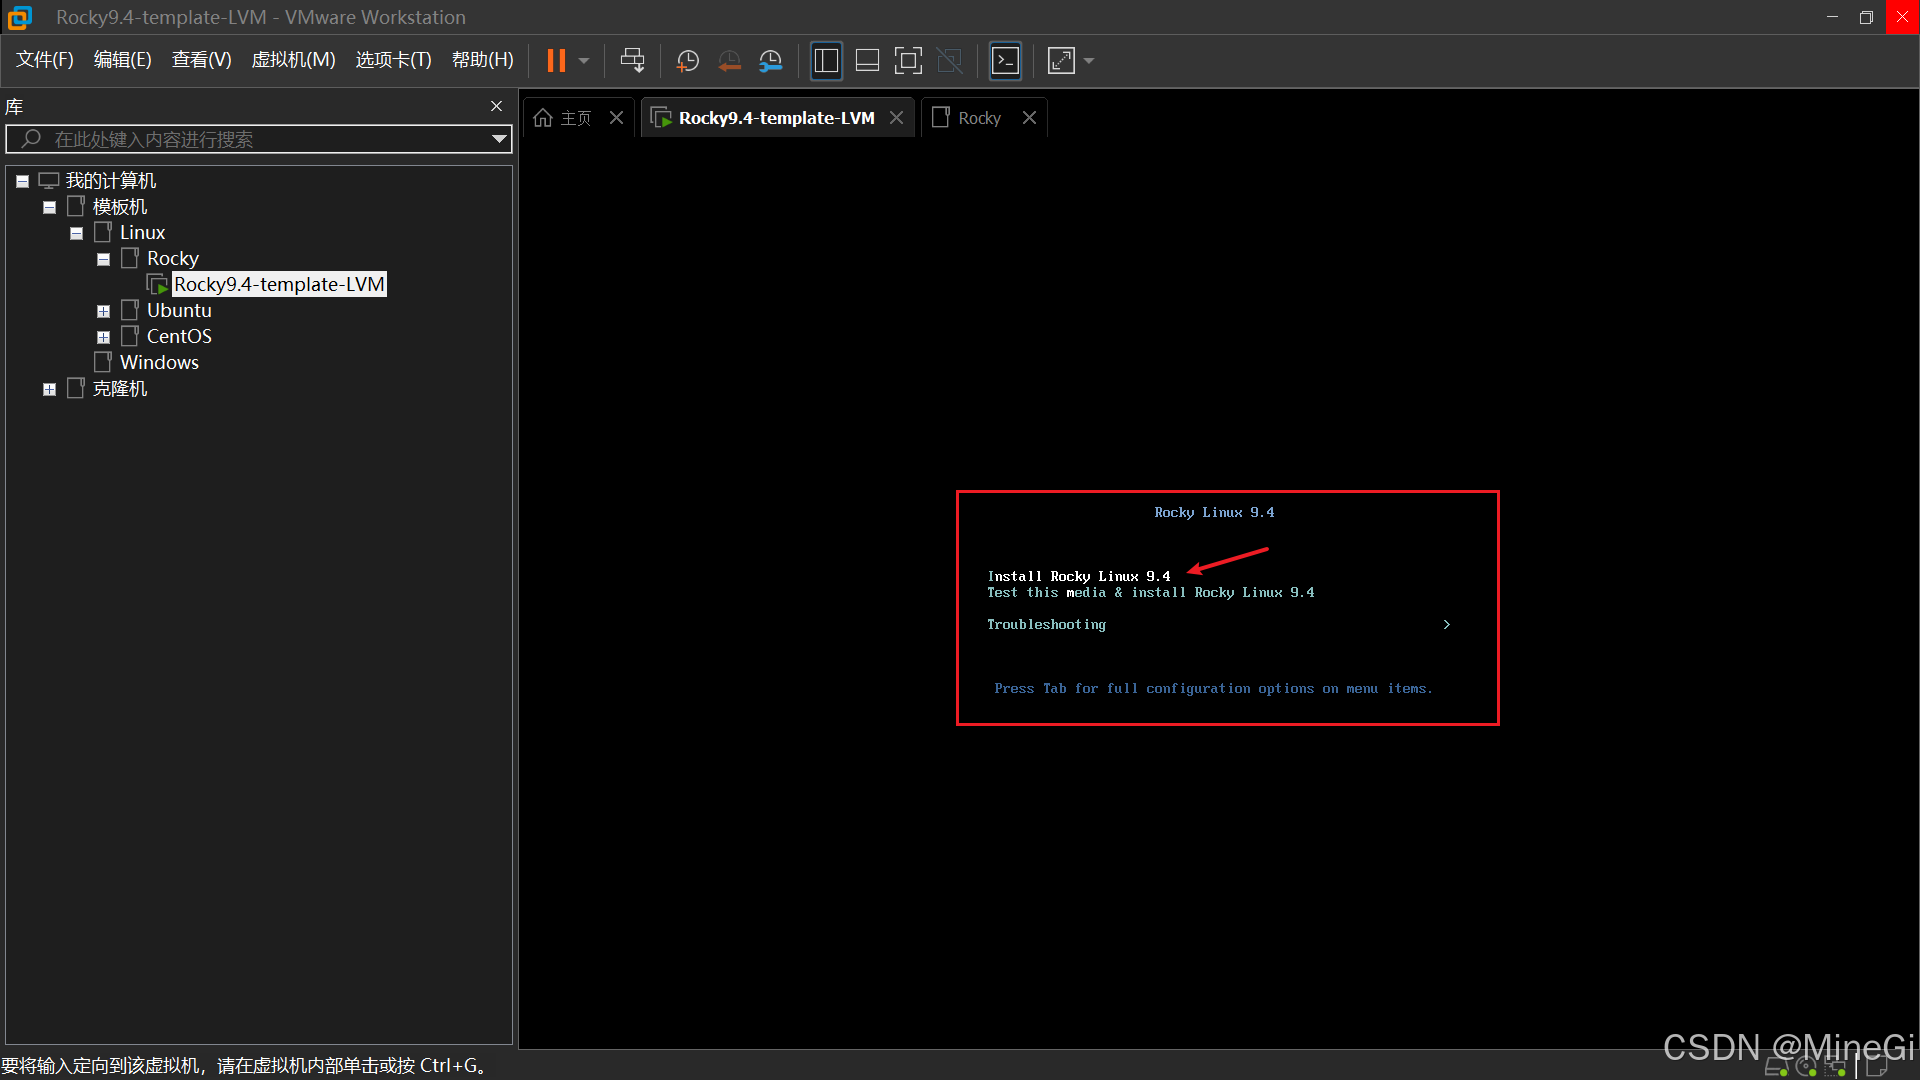Screen dimensions: 1920x1080
Task: Select Troubleshooting boot menu entry
Action: tap(1046, 624)
